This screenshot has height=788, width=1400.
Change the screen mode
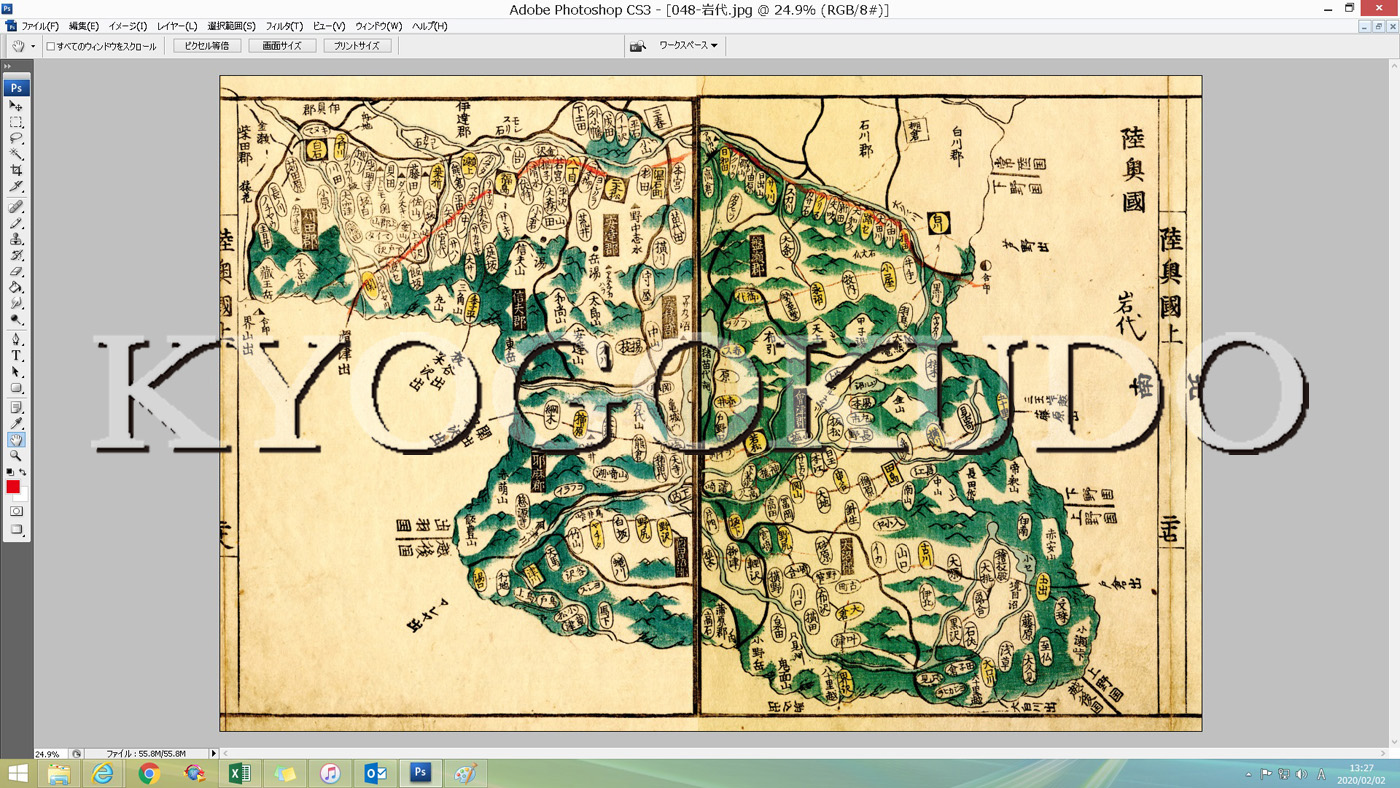pyautogui.click(x=16, y=530)
